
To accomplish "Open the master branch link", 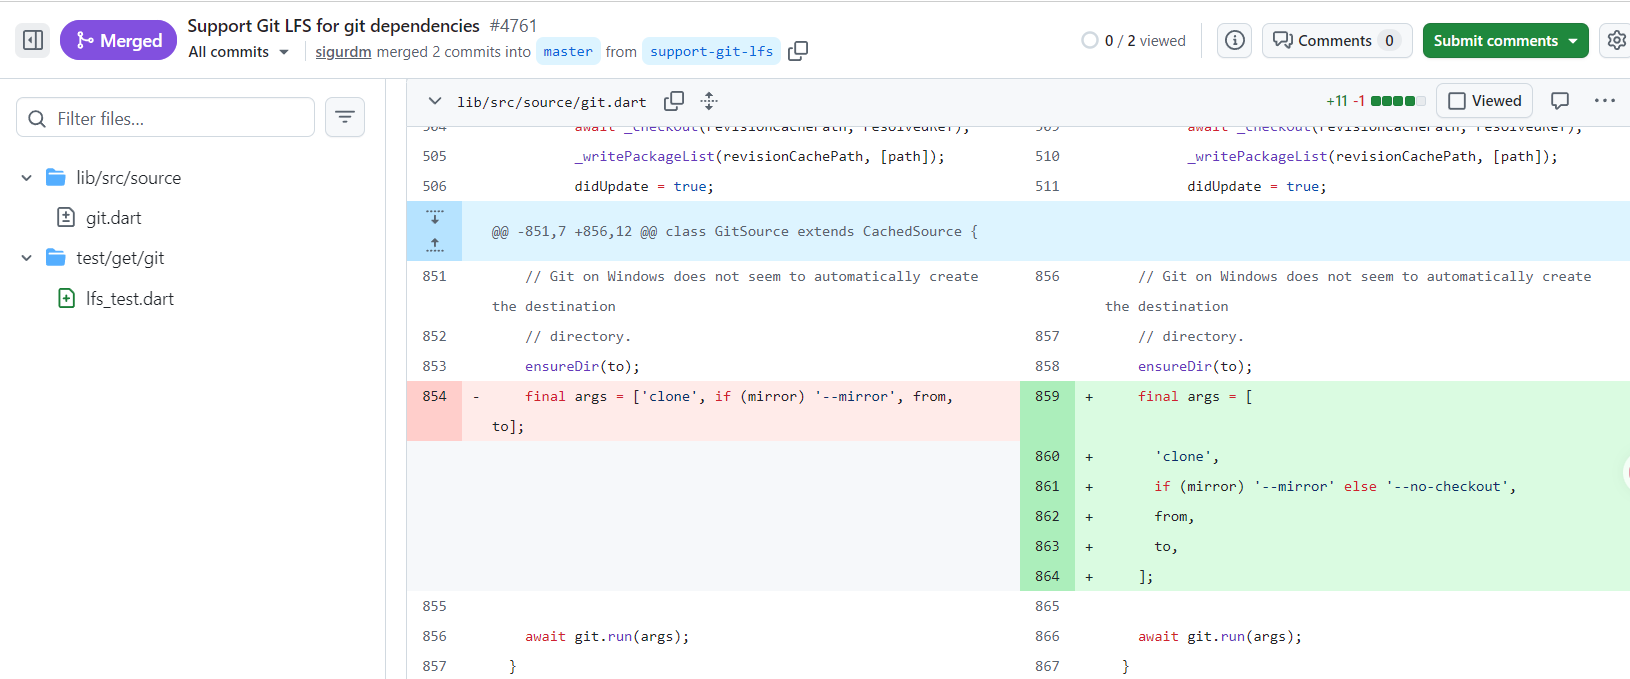I will [x=568, y=51].
